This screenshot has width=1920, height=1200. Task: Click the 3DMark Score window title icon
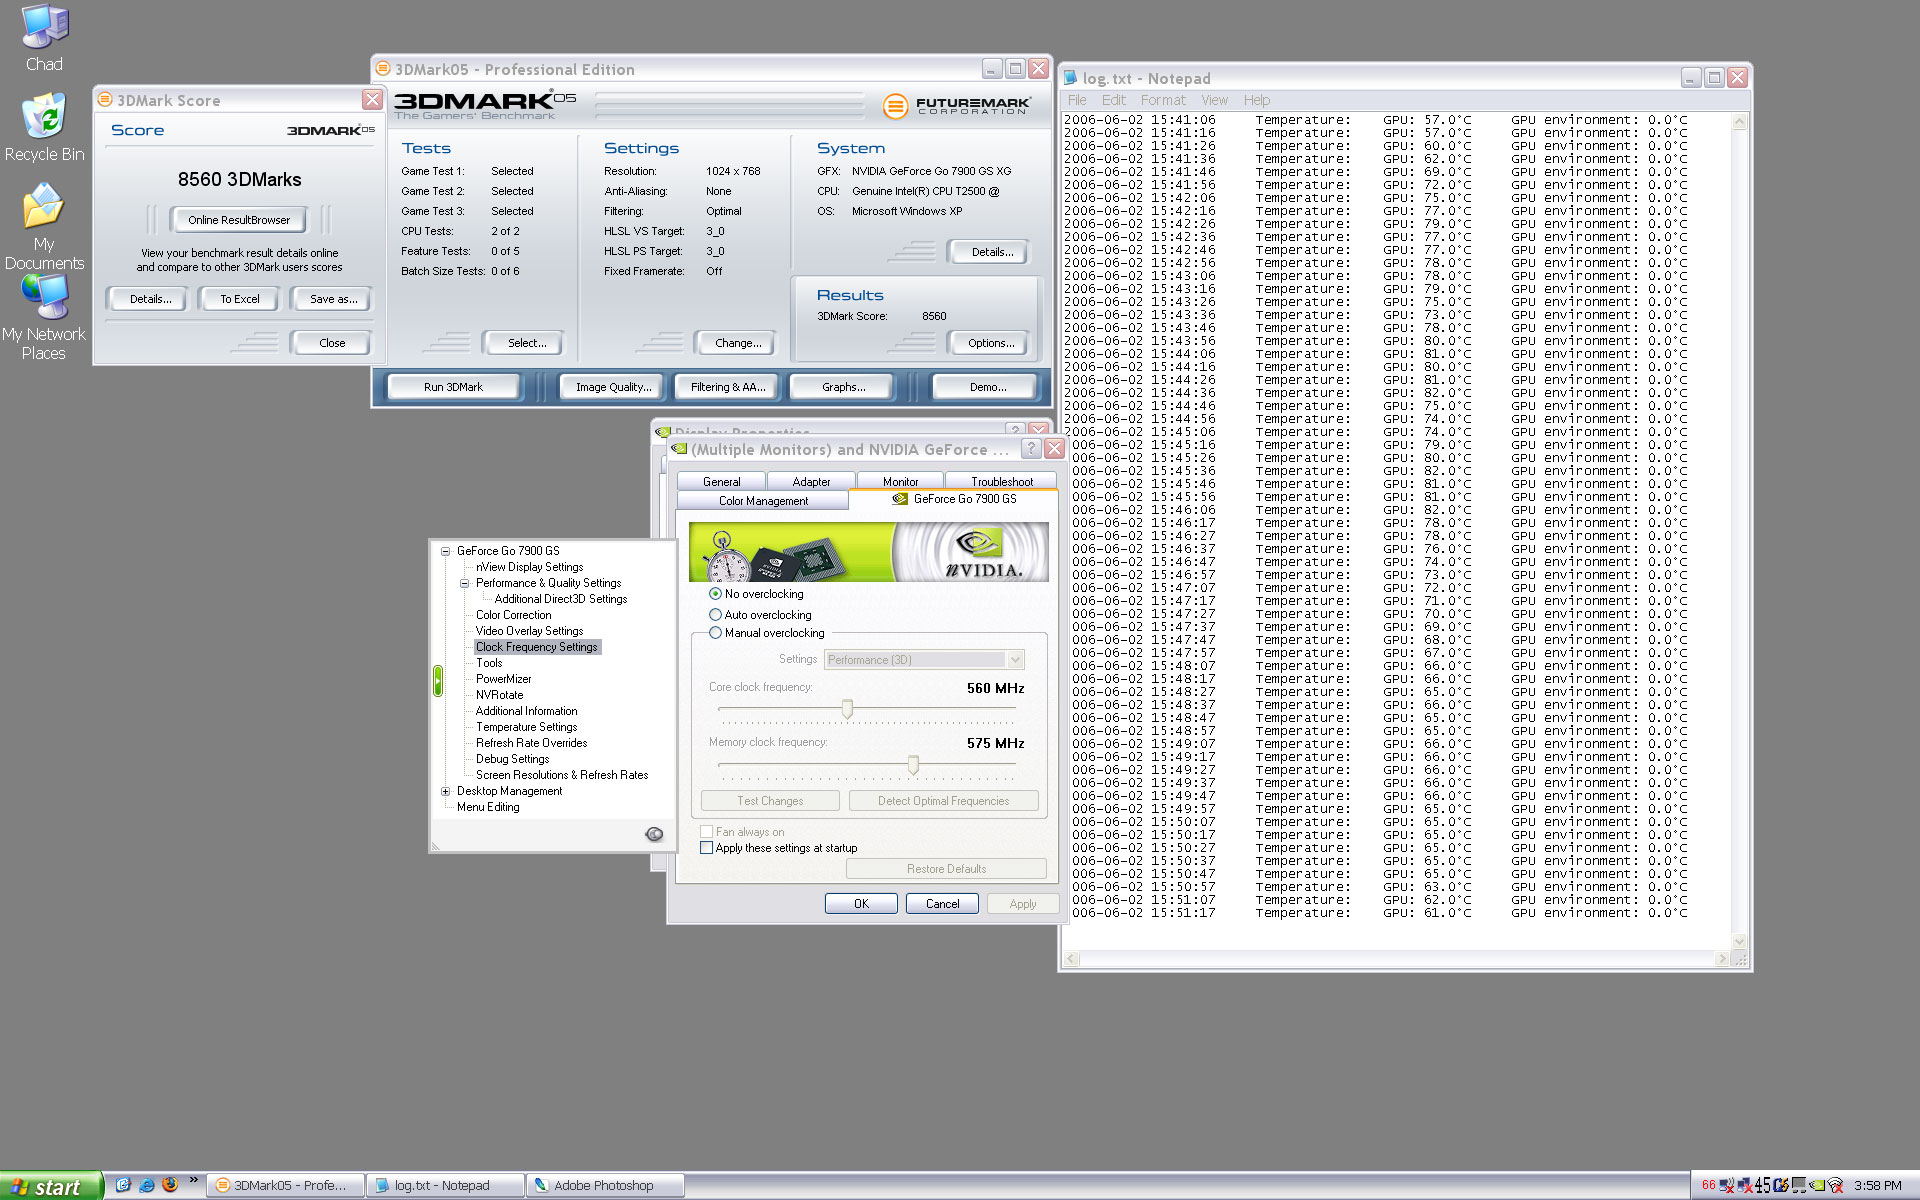pos(105,100)
